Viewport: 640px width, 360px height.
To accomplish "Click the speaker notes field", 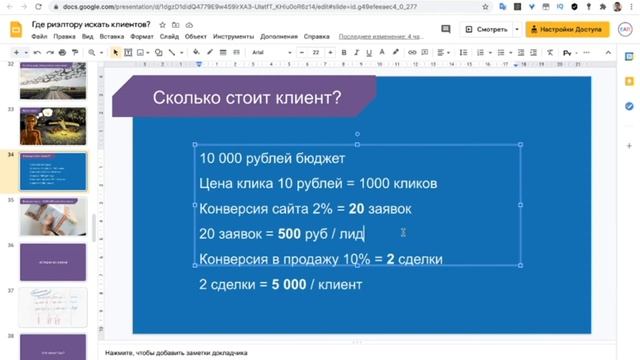I will (x=357, y=353).
